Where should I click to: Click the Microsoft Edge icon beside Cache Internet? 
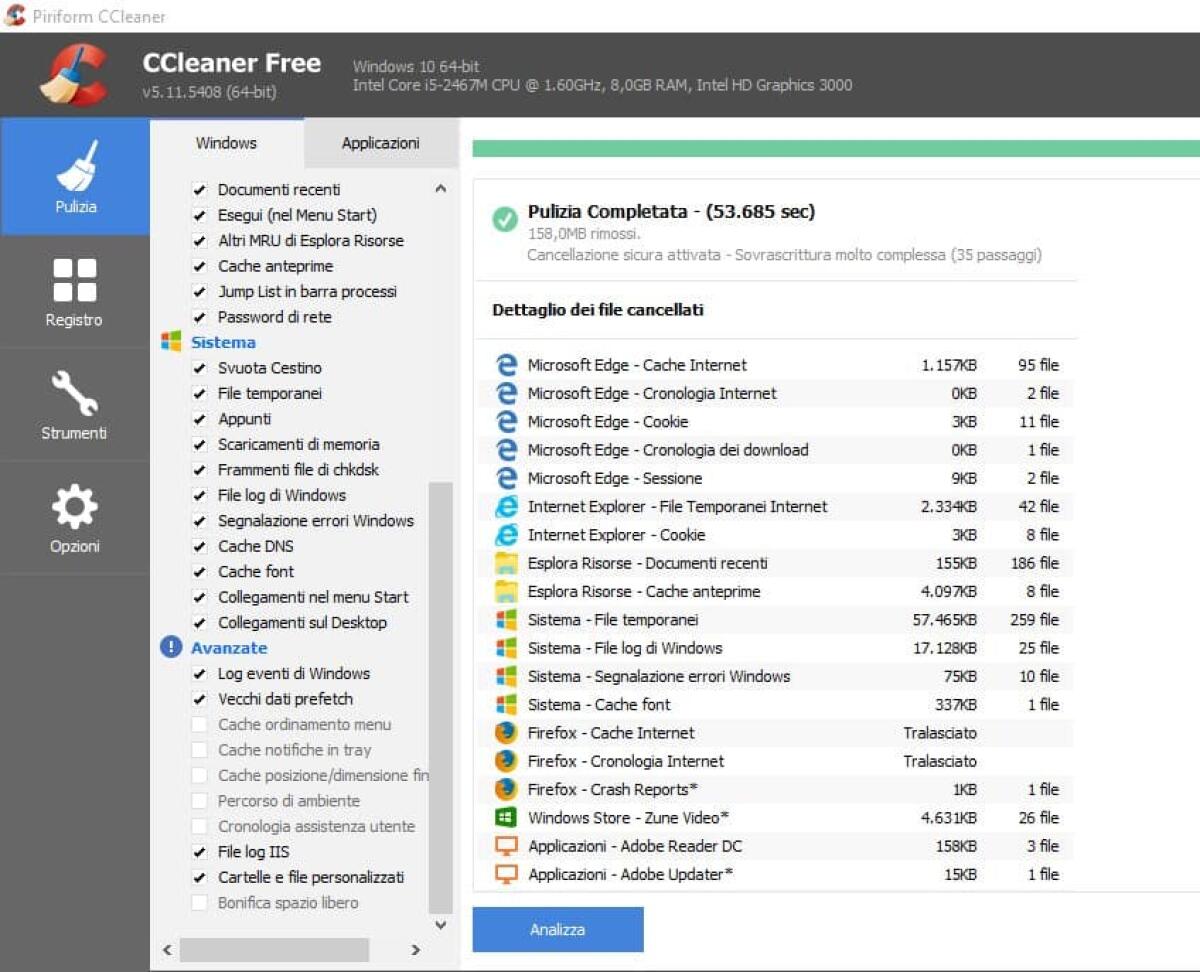(506, 365)
